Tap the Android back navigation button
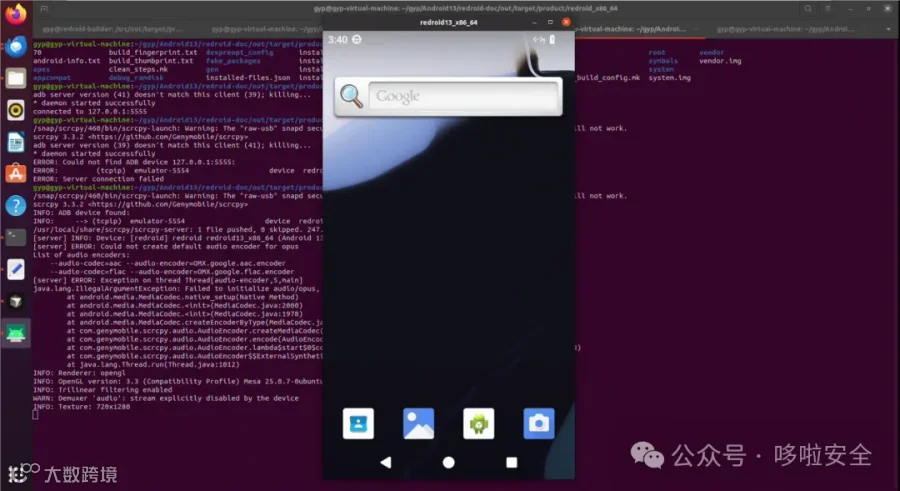The width and height of the screenshot is (900, 491). (x=386, y=462)
